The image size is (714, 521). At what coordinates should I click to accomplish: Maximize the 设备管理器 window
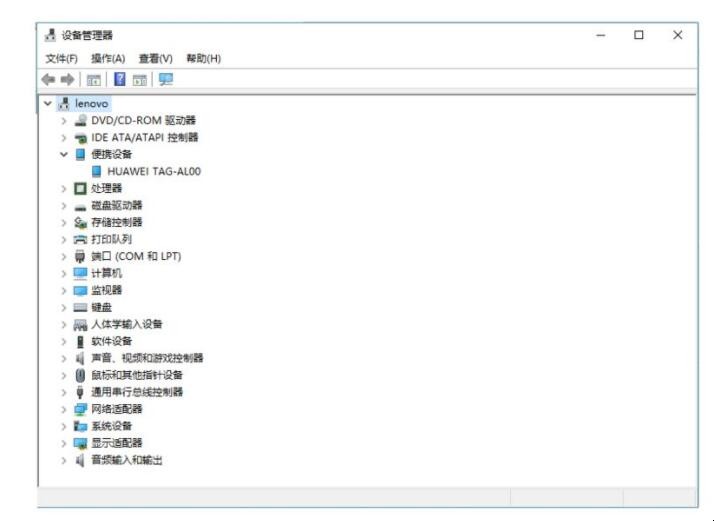[638, 35]
